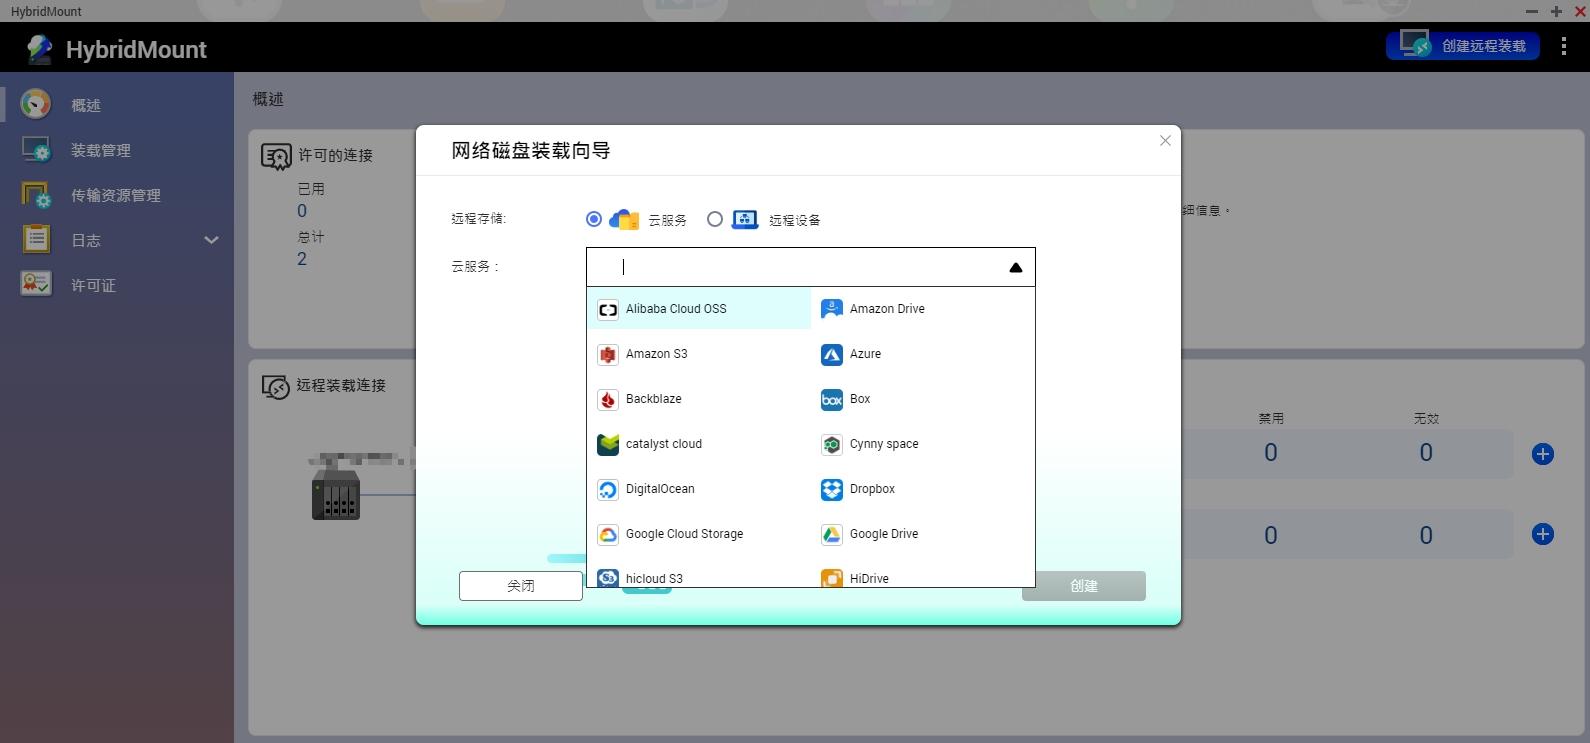The height and width of the screenshot is (743, 1590).
Task: Click the 远程存储: label
Action: click(479, 219)
